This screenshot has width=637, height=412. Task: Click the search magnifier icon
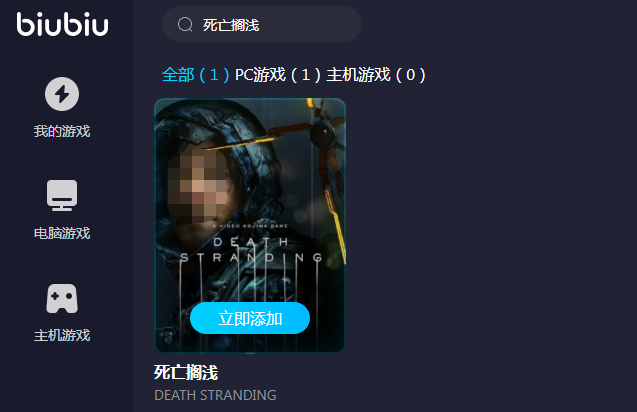coord(185,24)
